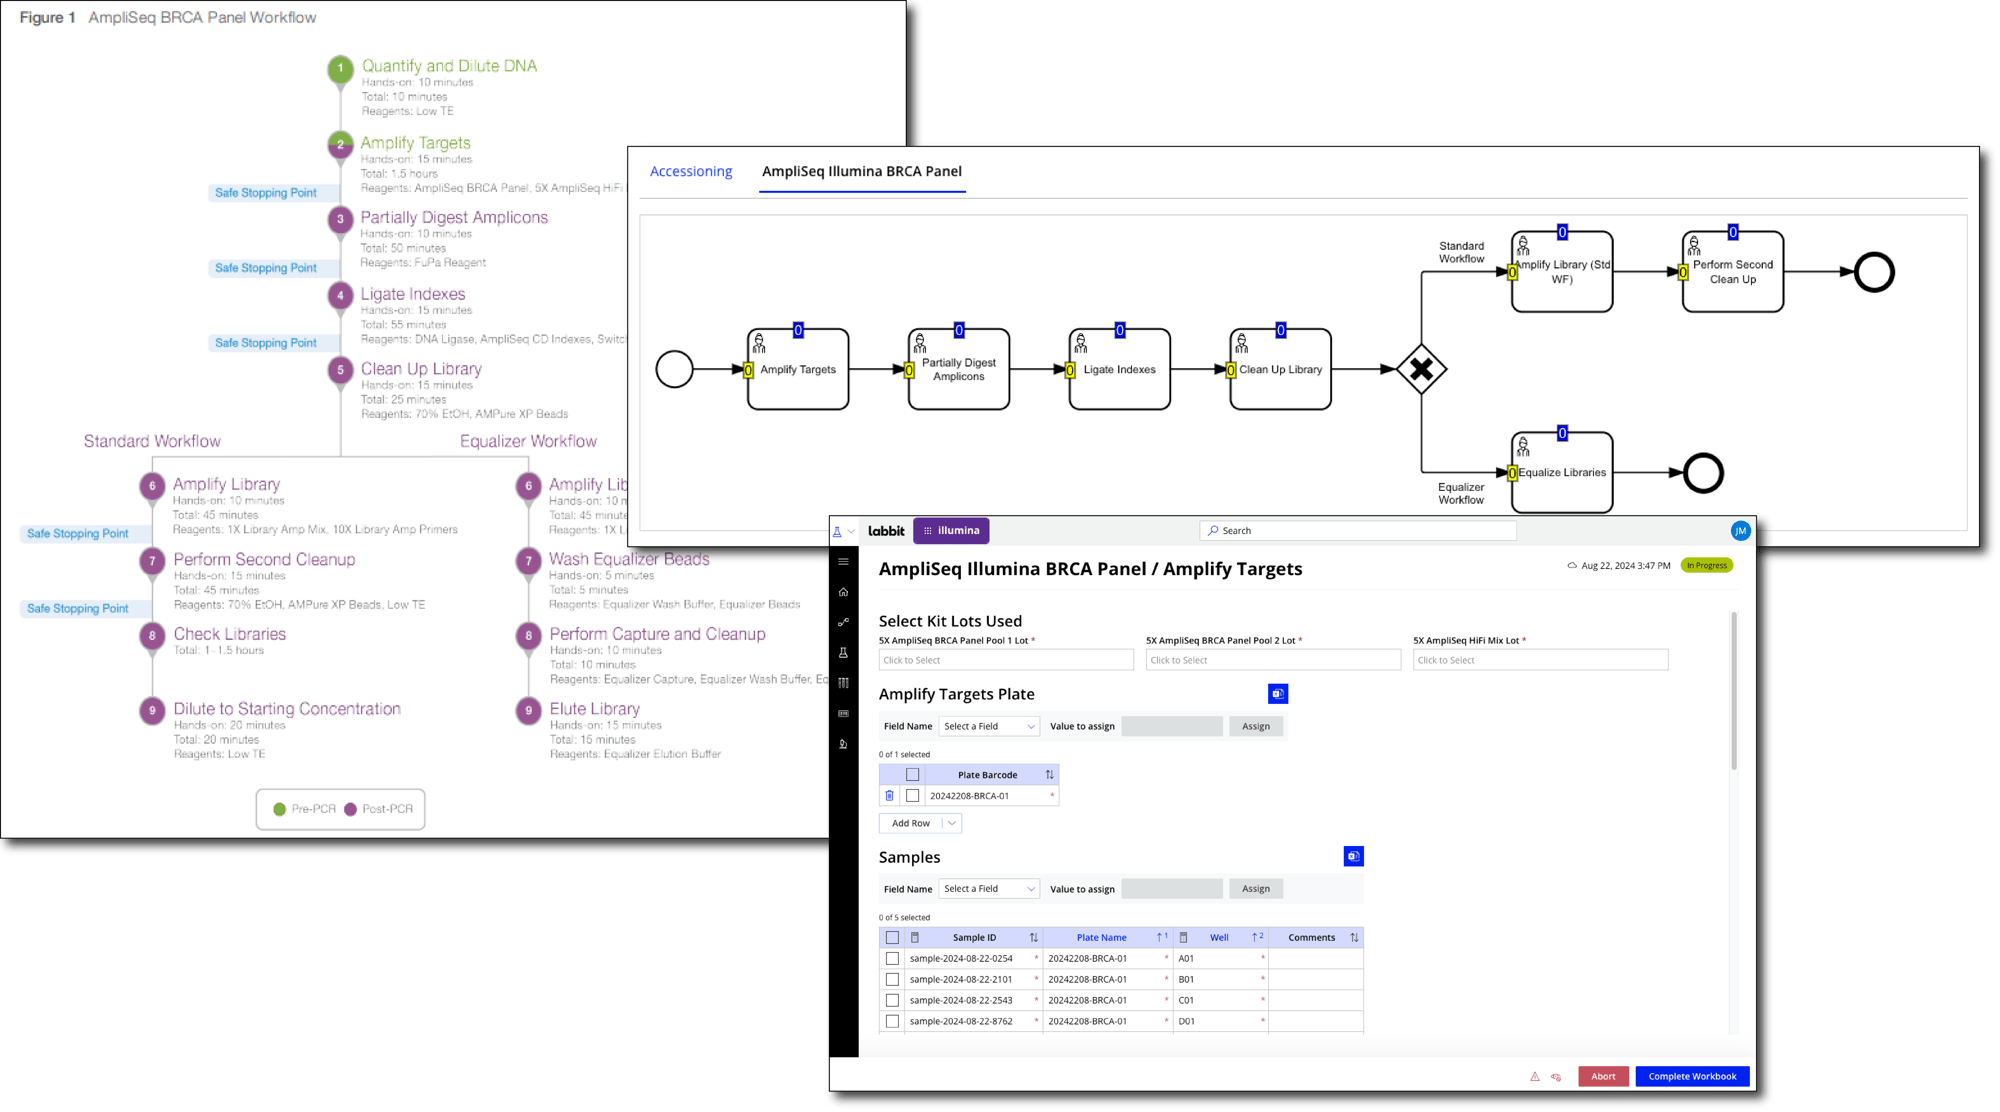Click the Clean Up Library workflow node

click(x=1280, y=369)
